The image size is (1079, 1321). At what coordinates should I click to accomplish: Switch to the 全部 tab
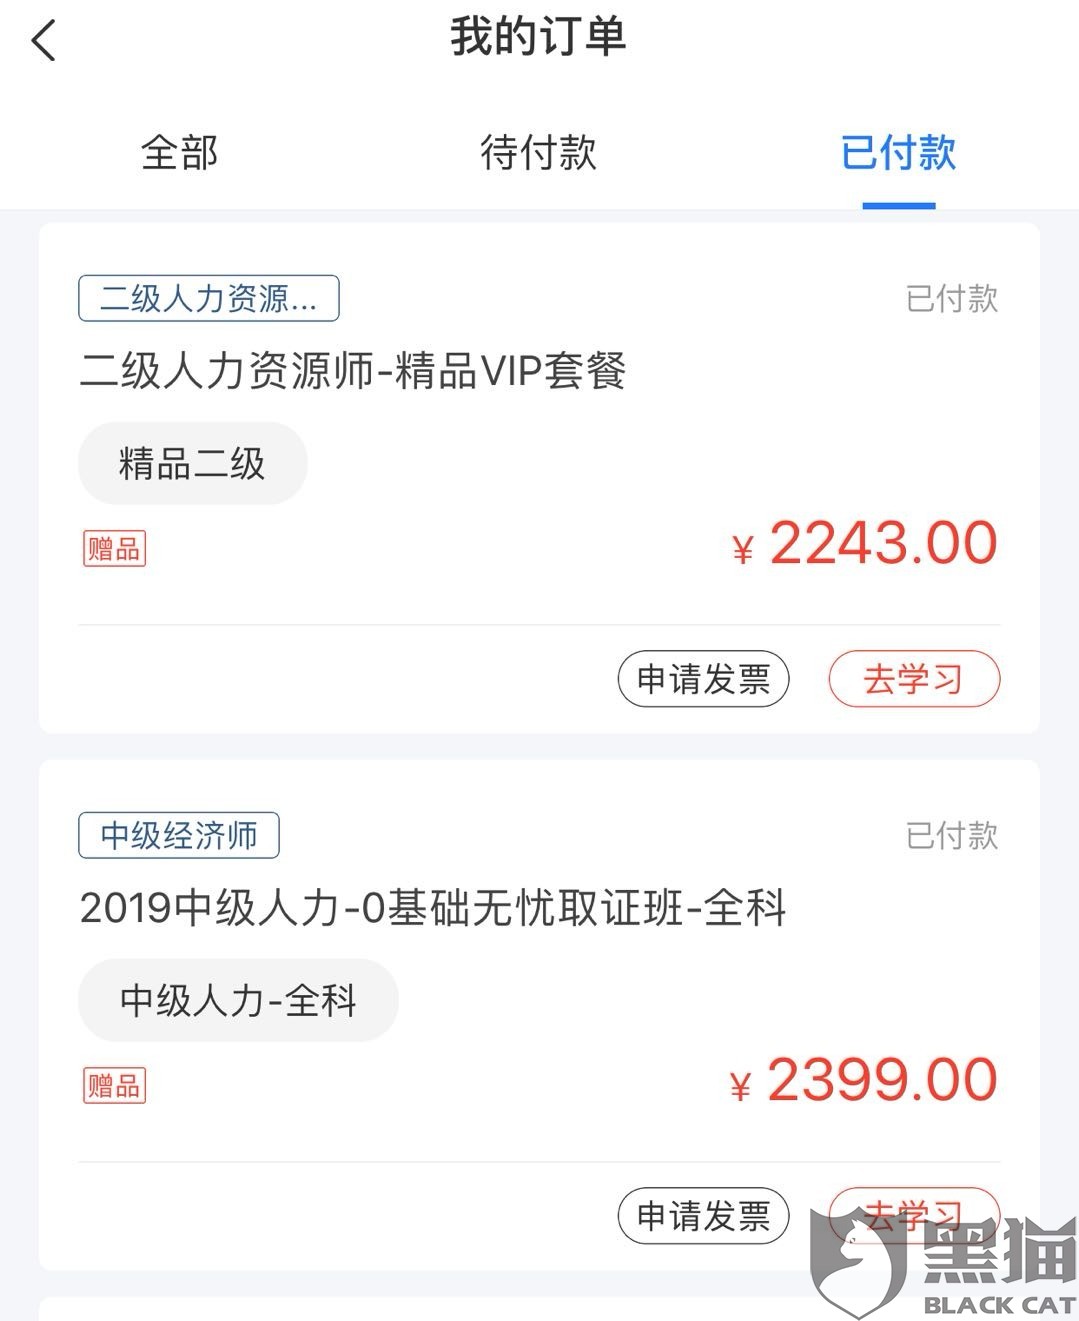pyautogui.click(x=180, y=153)
